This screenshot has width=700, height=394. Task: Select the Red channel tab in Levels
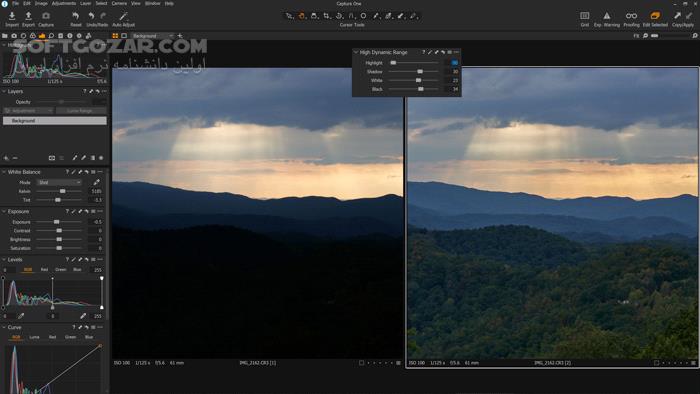pyautogui.click(x=44, y=270)
